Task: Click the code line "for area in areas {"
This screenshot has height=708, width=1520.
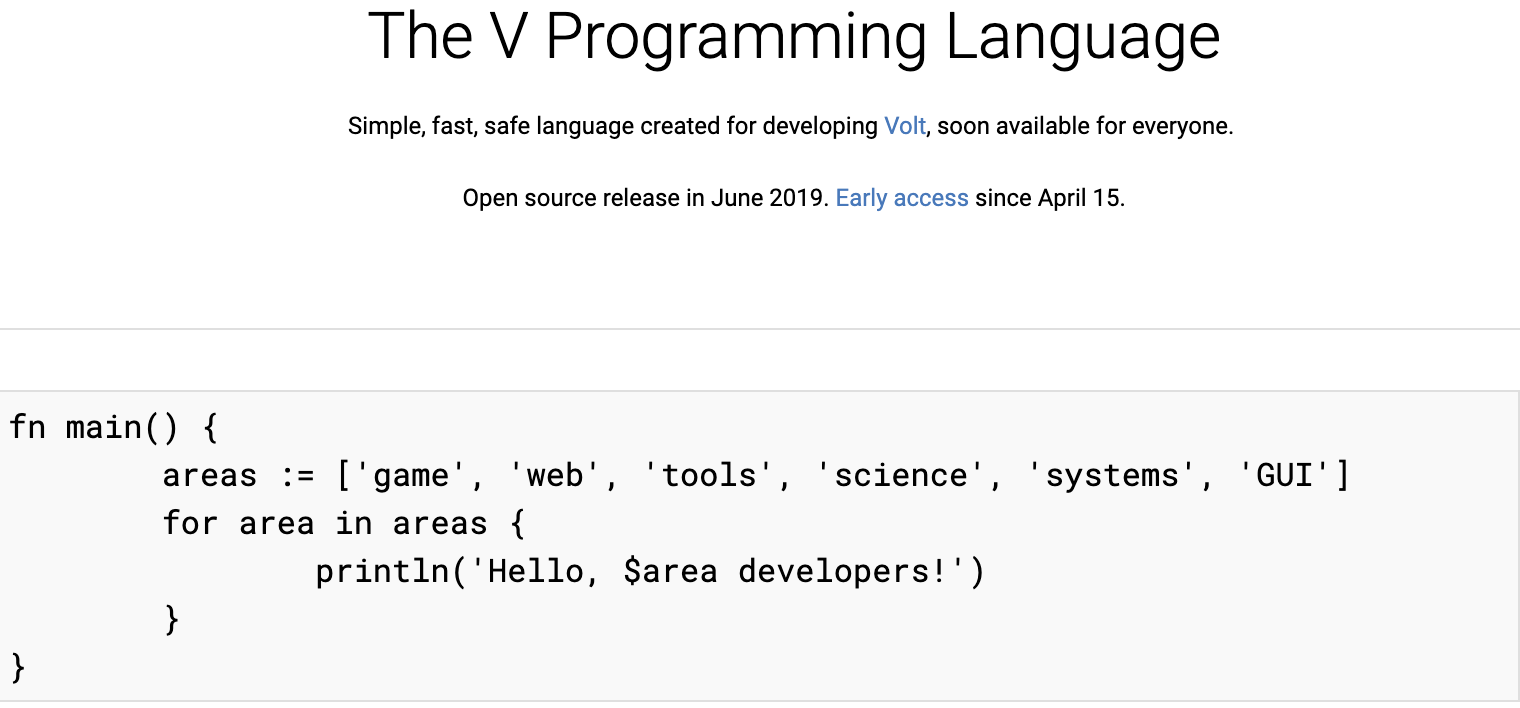Action: pos(344,523)
